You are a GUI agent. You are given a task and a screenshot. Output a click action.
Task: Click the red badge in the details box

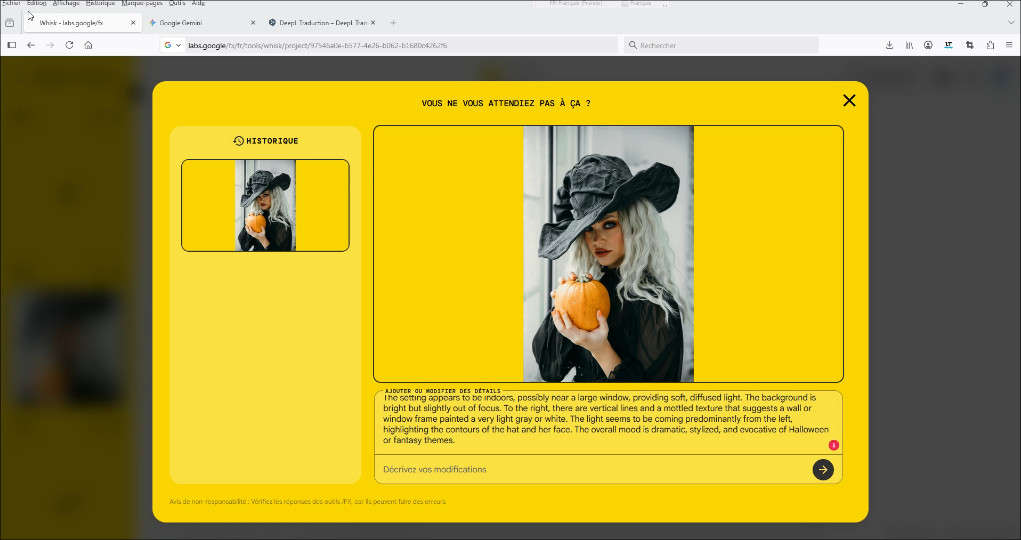[x=833, y=445]
